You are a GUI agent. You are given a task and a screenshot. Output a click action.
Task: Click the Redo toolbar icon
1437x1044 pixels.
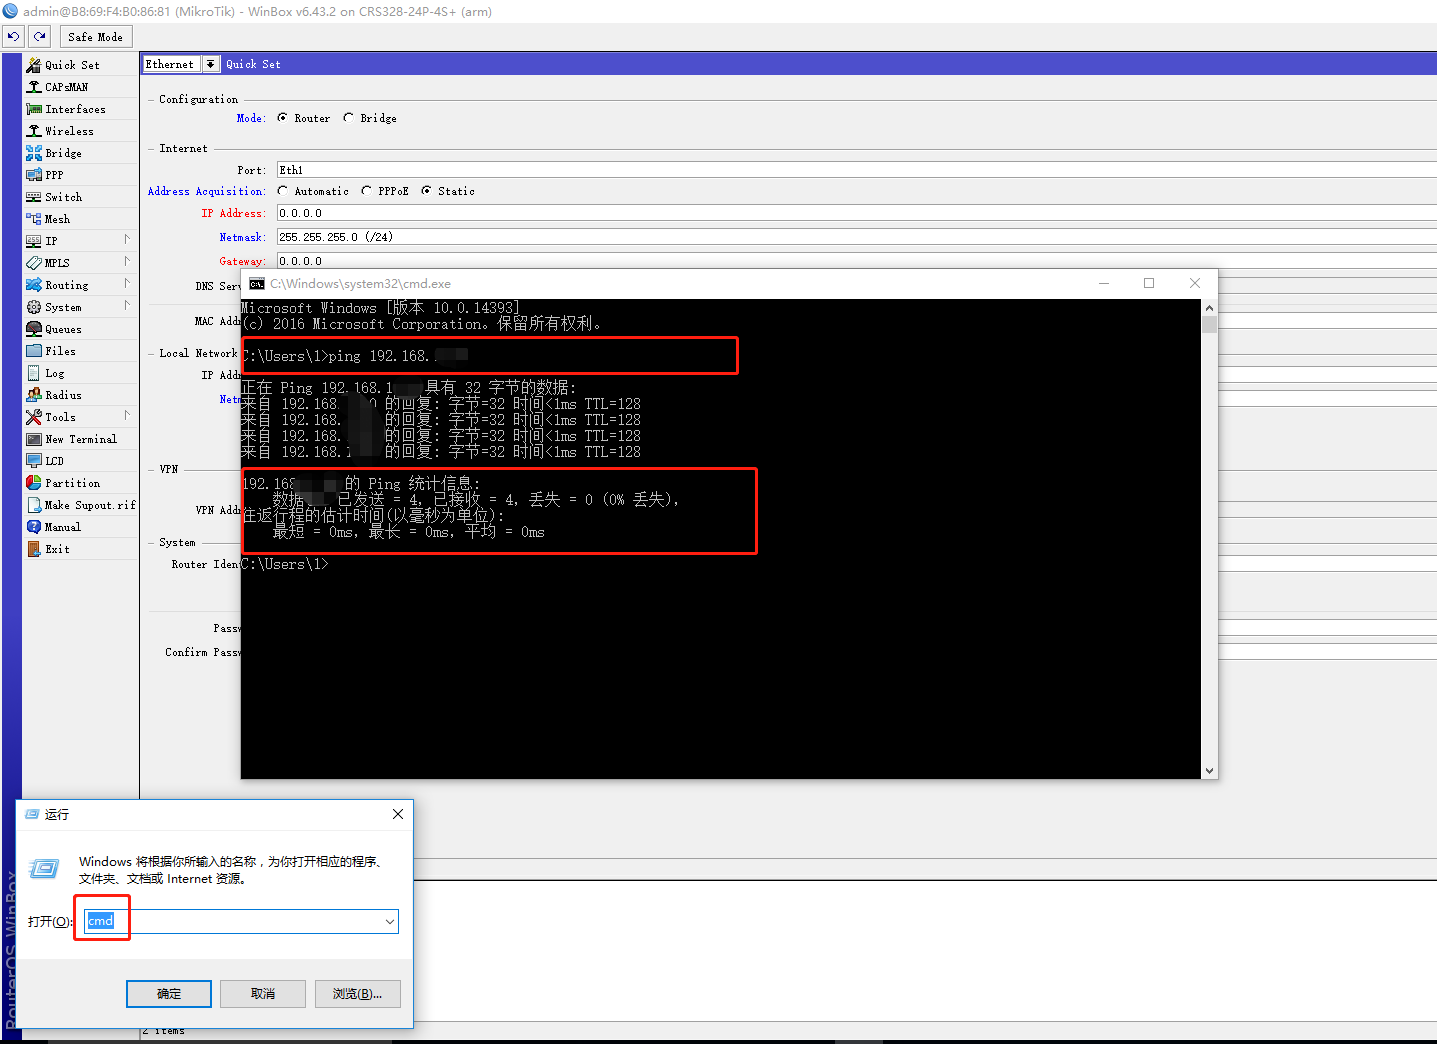click(39, 37)
